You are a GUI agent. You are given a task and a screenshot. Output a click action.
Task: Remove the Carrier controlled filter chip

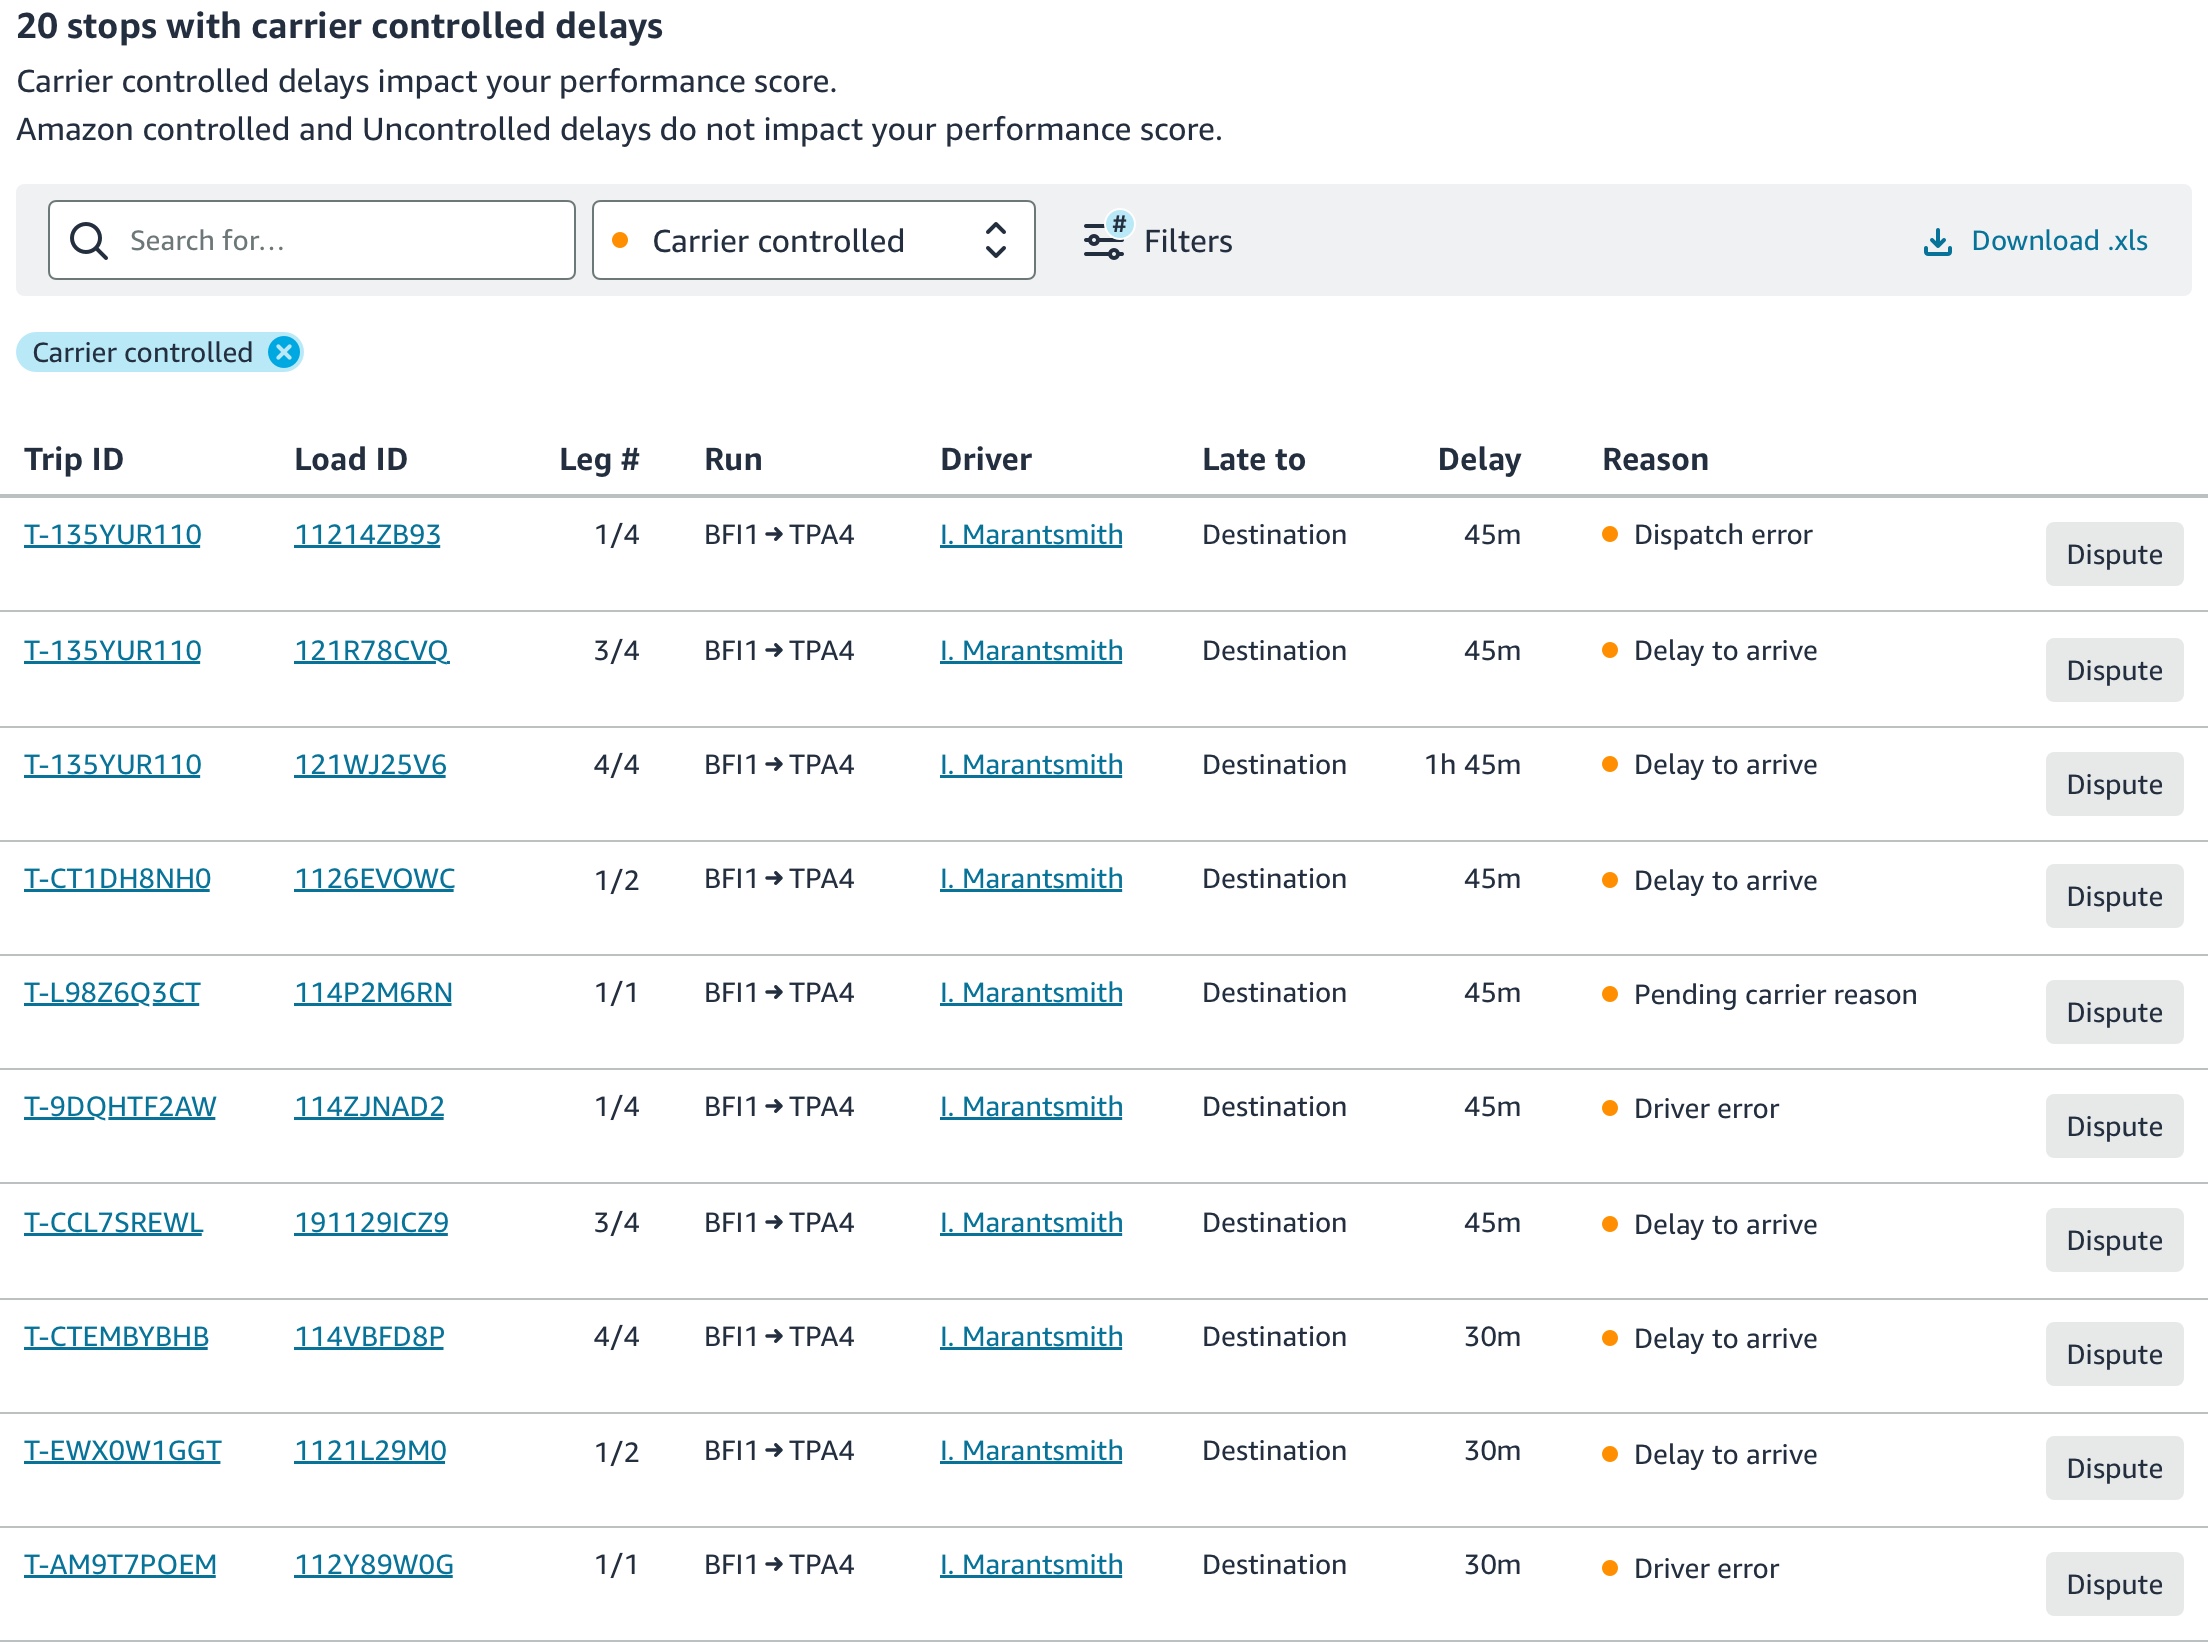click(x=284, y=352)
